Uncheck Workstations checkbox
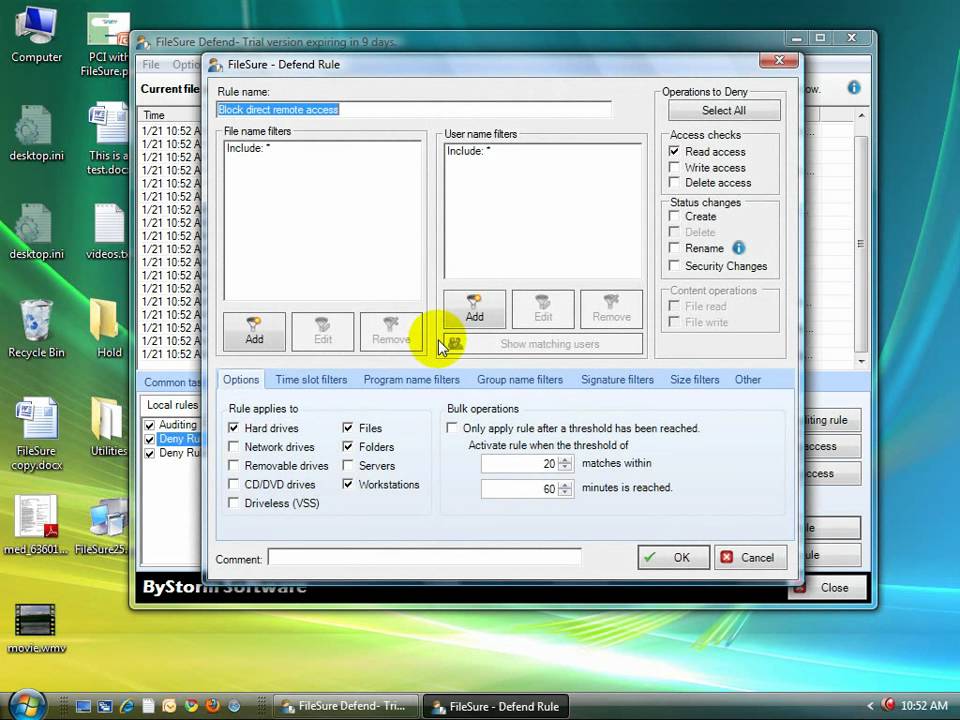Viewport: 960px width, 720px height. click(x=348, y=484)
